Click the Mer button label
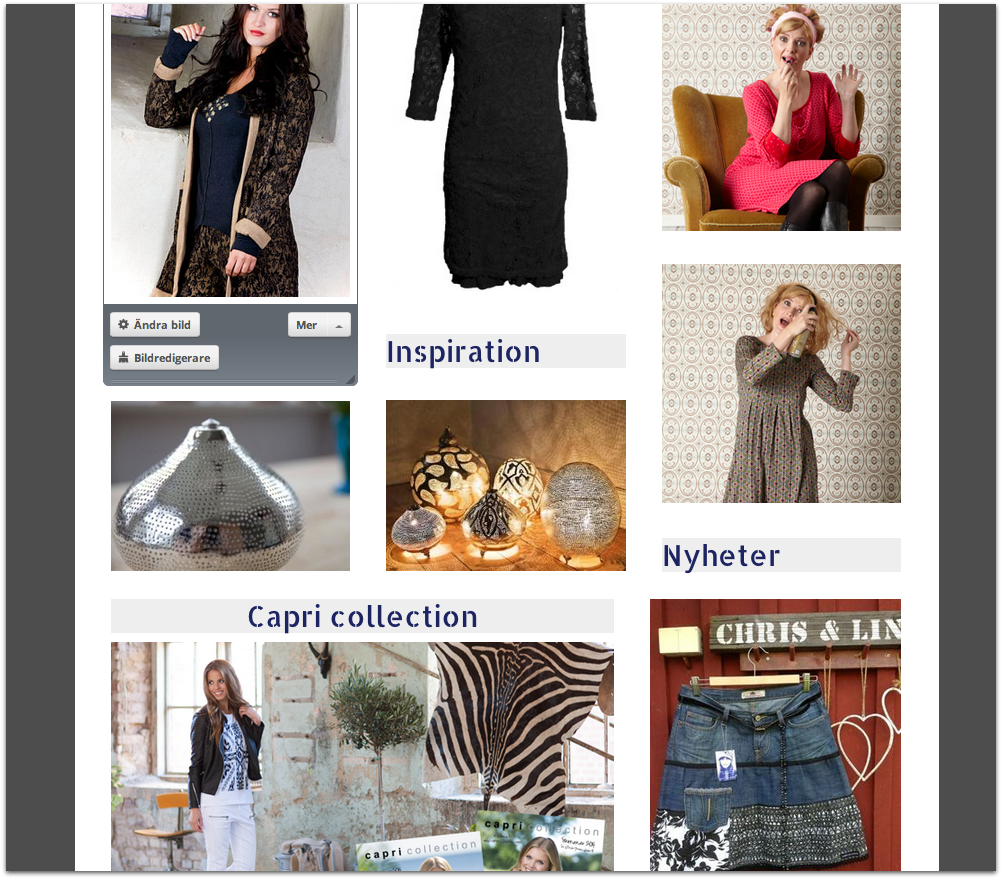 click(x=307, y=325)
